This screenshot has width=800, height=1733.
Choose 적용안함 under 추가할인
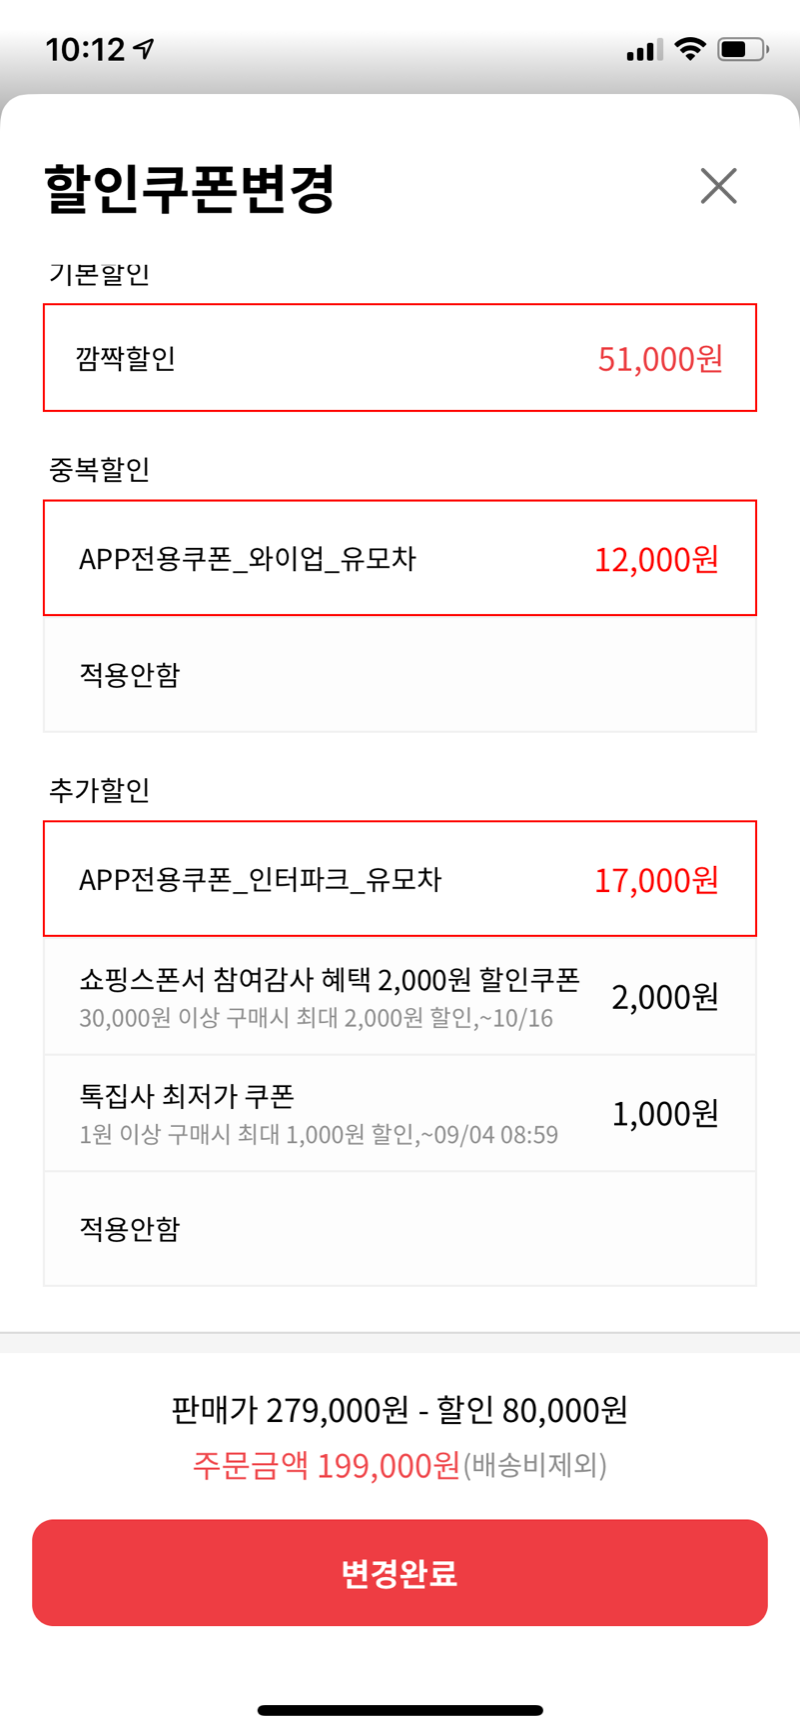pyautogui.click(x=400, y=1228)
